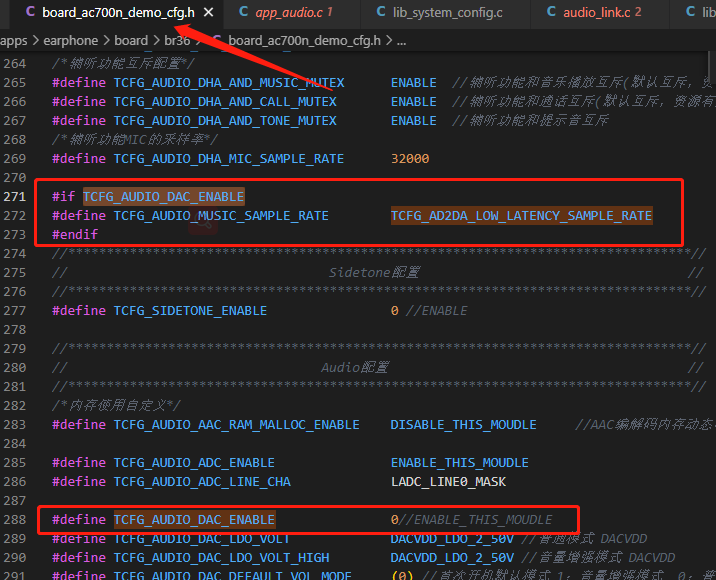Viewport: 716px width, 580px height.
Task: Select the 'br36' breadcrumb segment
Action: (177, 41)
